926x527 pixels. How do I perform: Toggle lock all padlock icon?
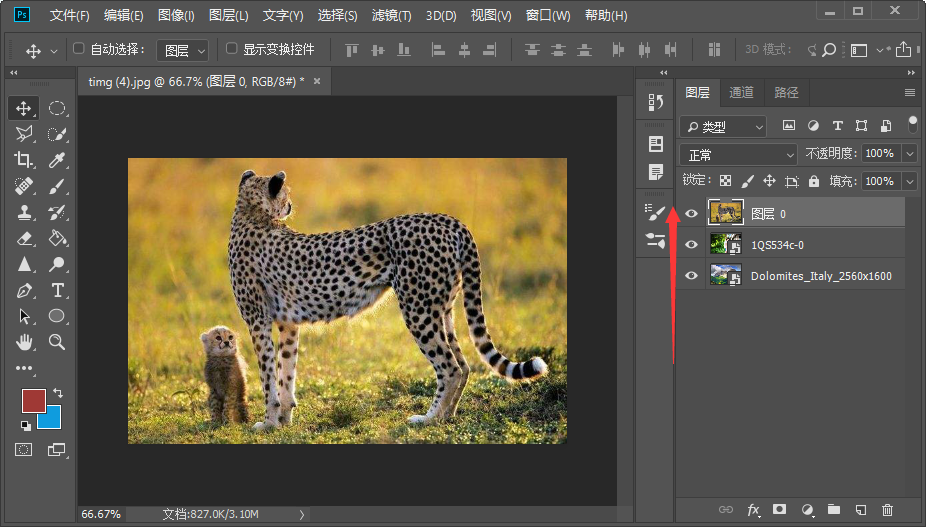coord(814,181)
